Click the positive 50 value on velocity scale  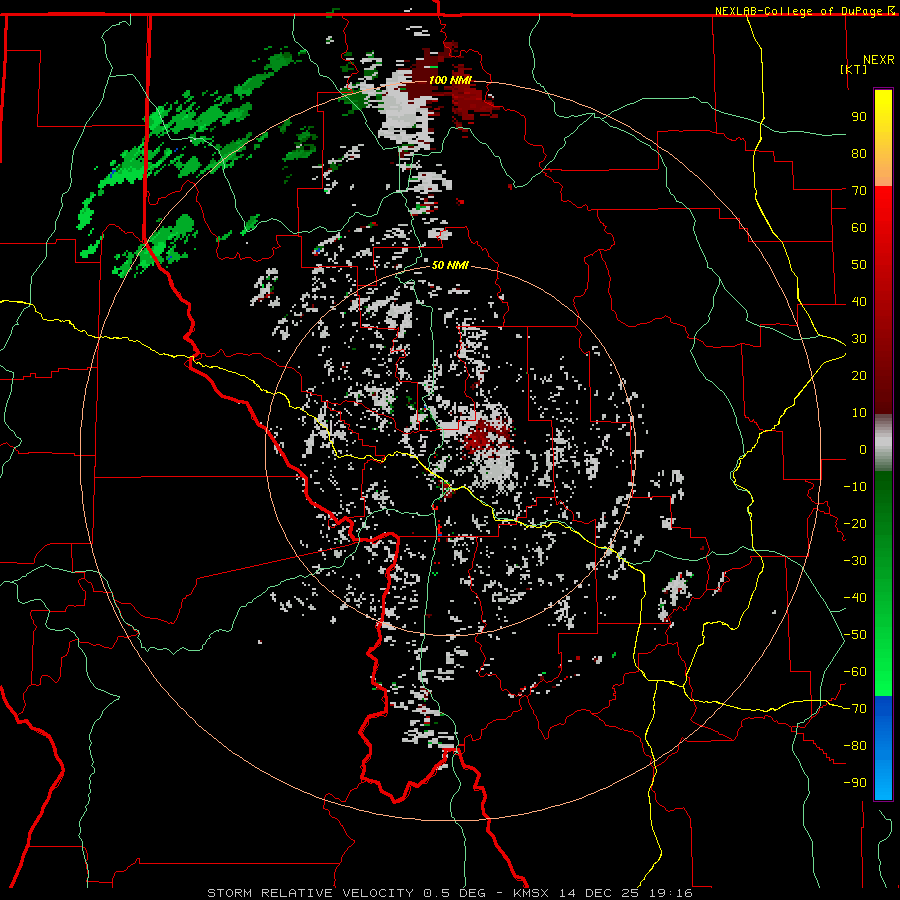(x=859, y=265)
